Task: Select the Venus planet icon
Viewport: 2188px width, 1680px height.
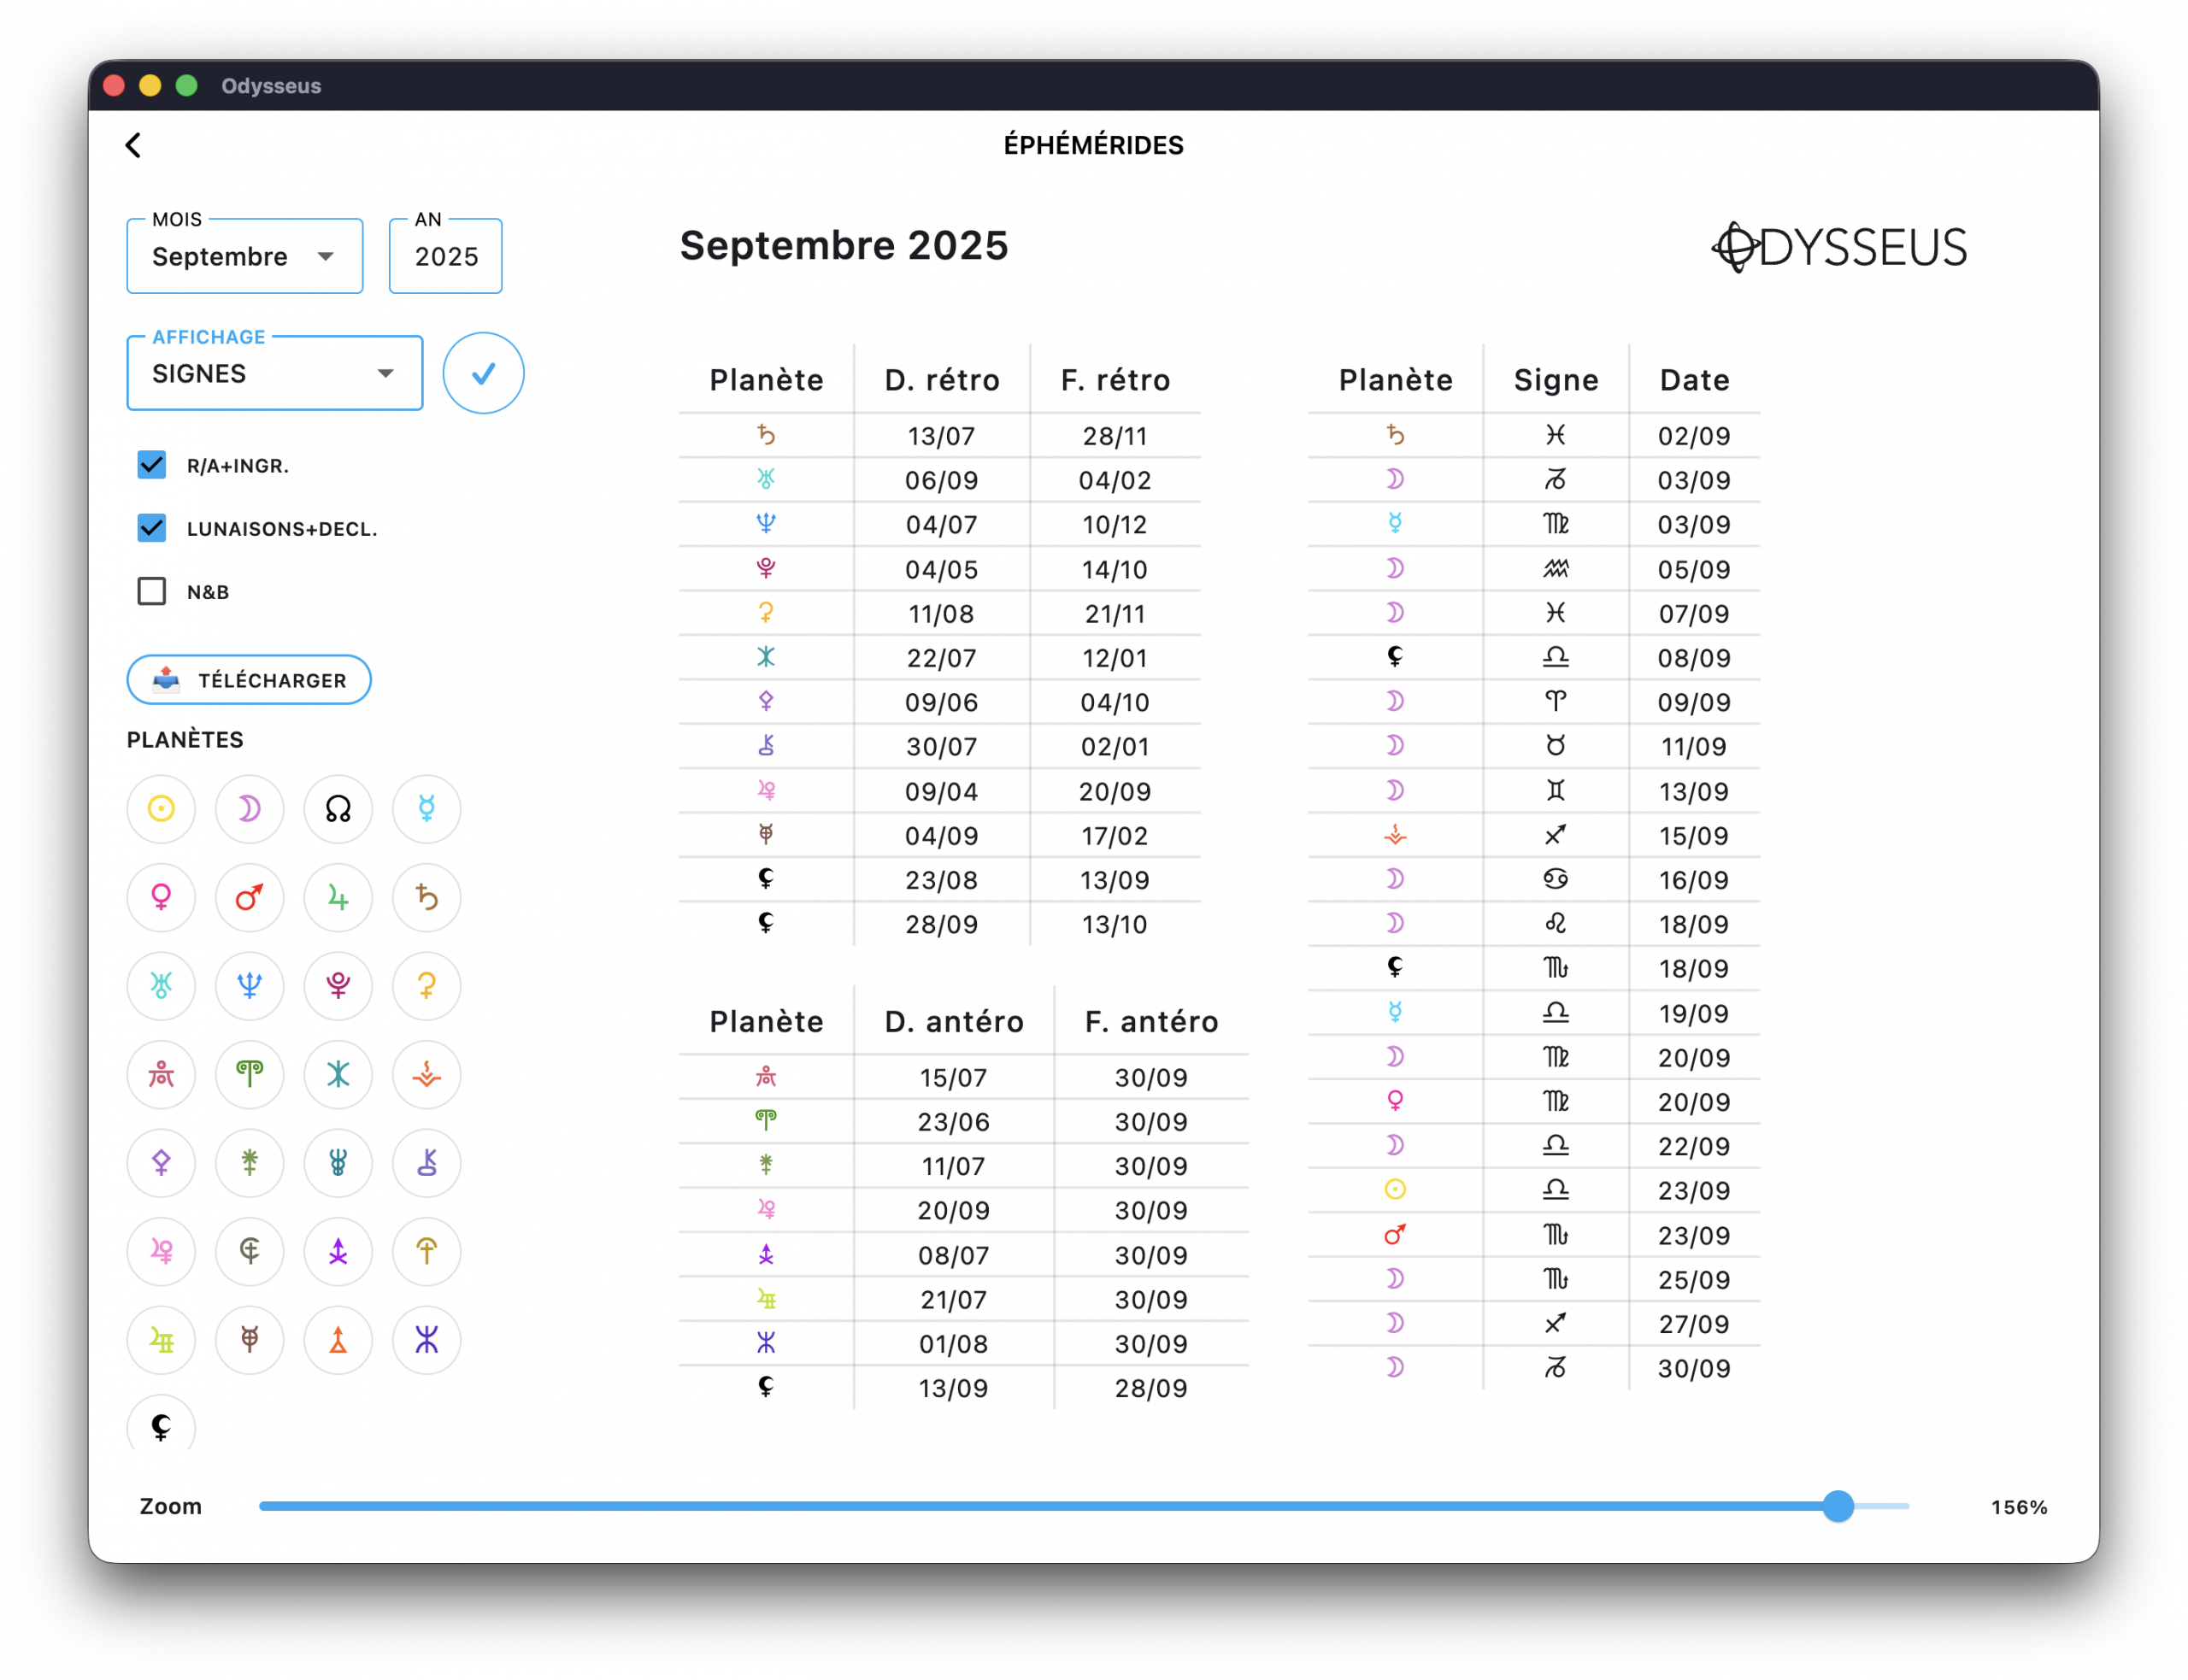Action: pos(161,897)
